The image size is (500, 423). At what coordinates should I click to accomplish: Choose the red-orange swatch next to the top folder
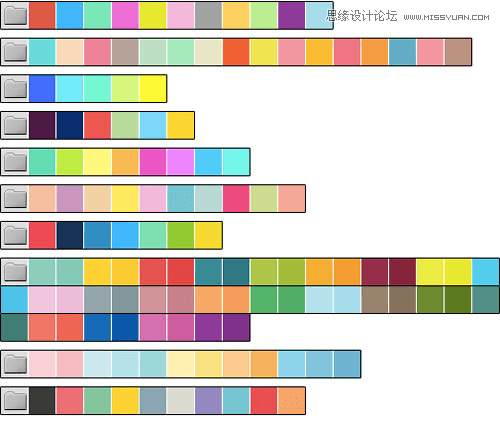tap(42, 16)
